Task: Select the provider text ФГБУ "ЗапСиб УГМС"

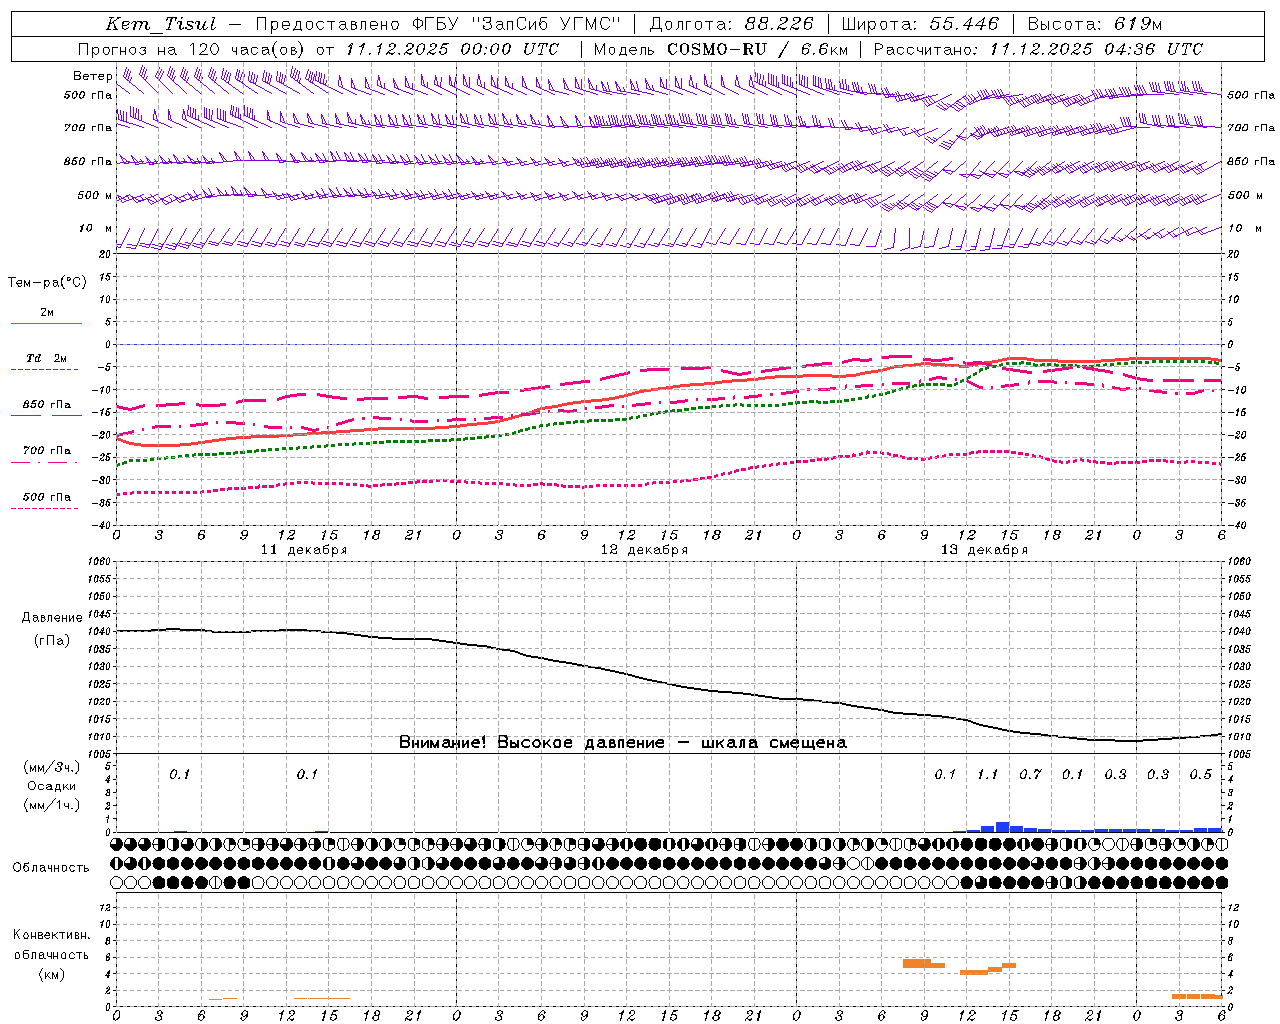Action: pyautogui.click(x=515, y=24)
